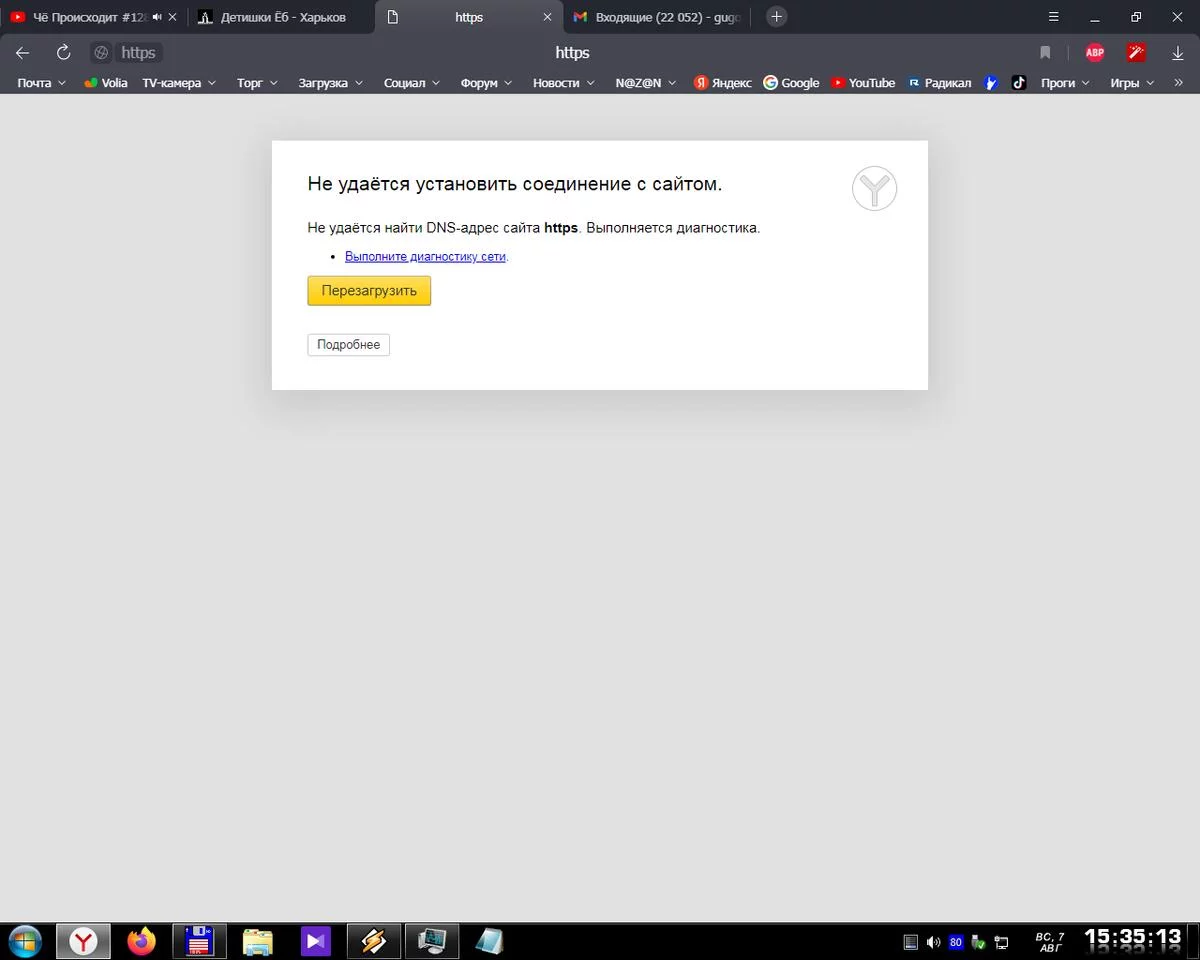
Task: Select the active 'https' tab
Action: (x=469, y=17)
